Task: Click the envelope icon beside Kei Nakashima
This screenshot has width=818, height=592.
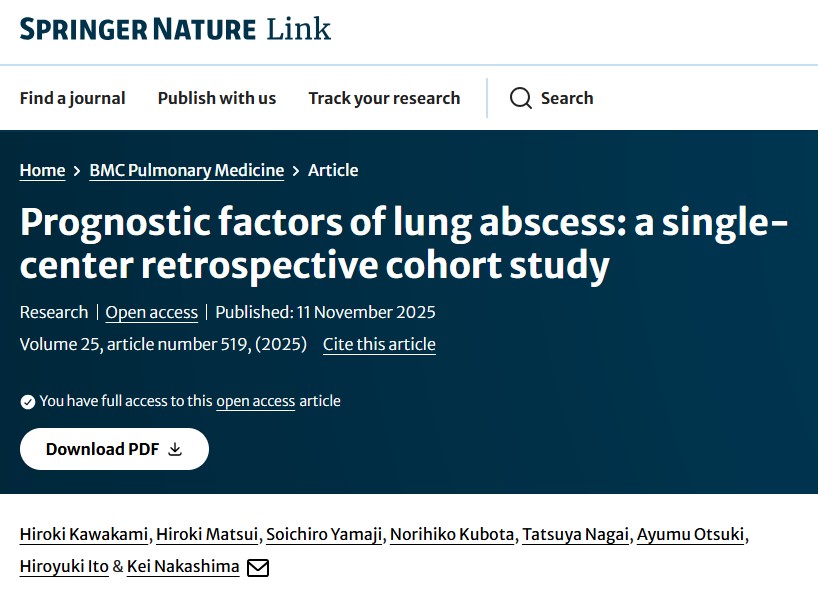Action: (x=258, y=567)
